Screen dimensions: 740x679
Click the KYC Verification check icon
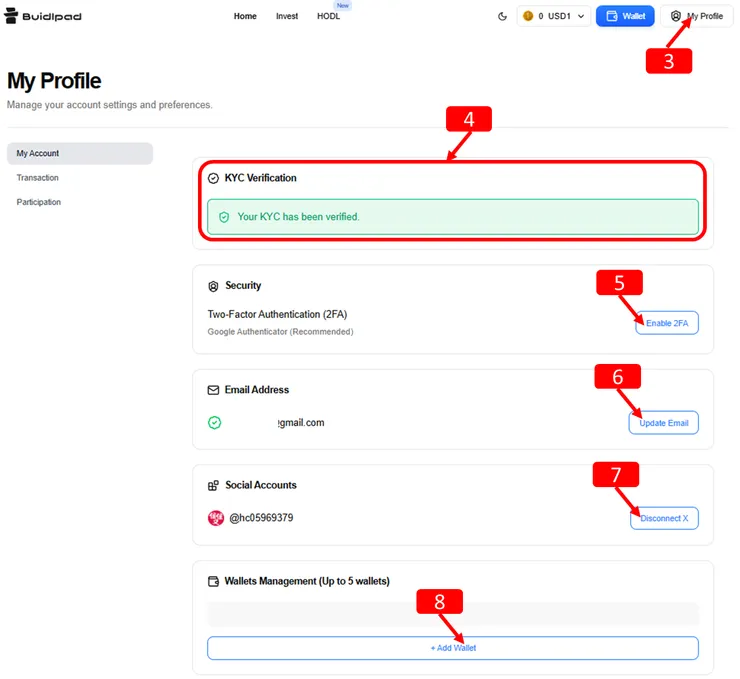coord(213,178)
